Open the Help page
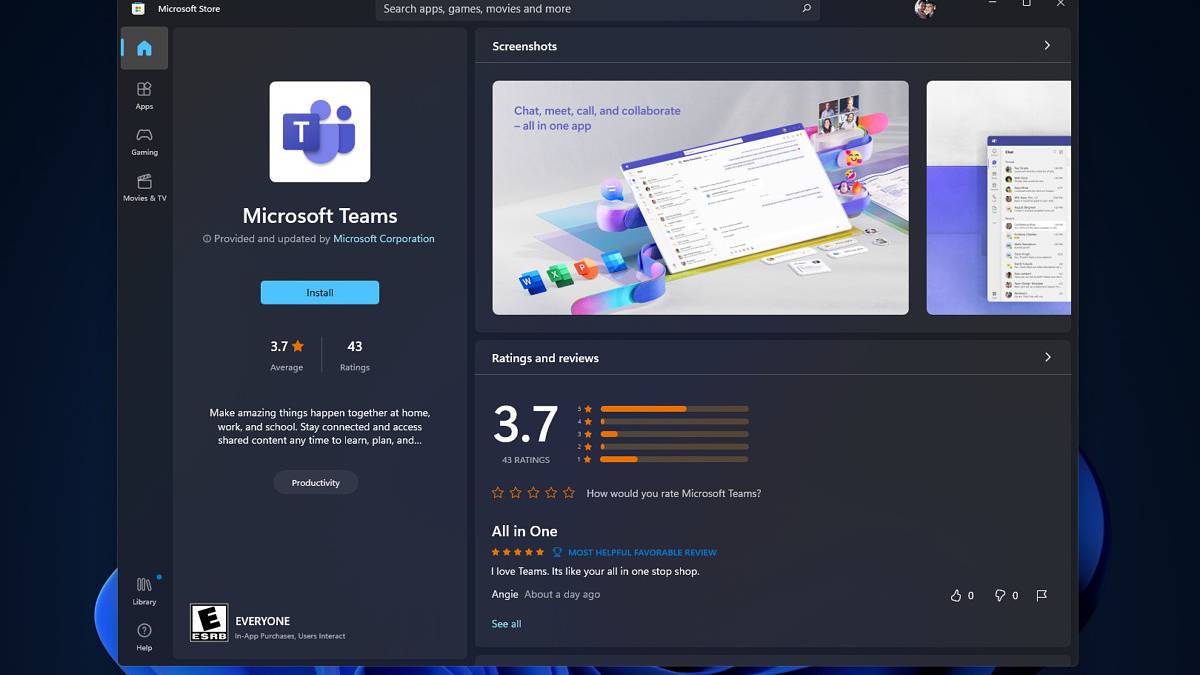Viewport: 1200px width, 675px height. [x=144, y=636]
